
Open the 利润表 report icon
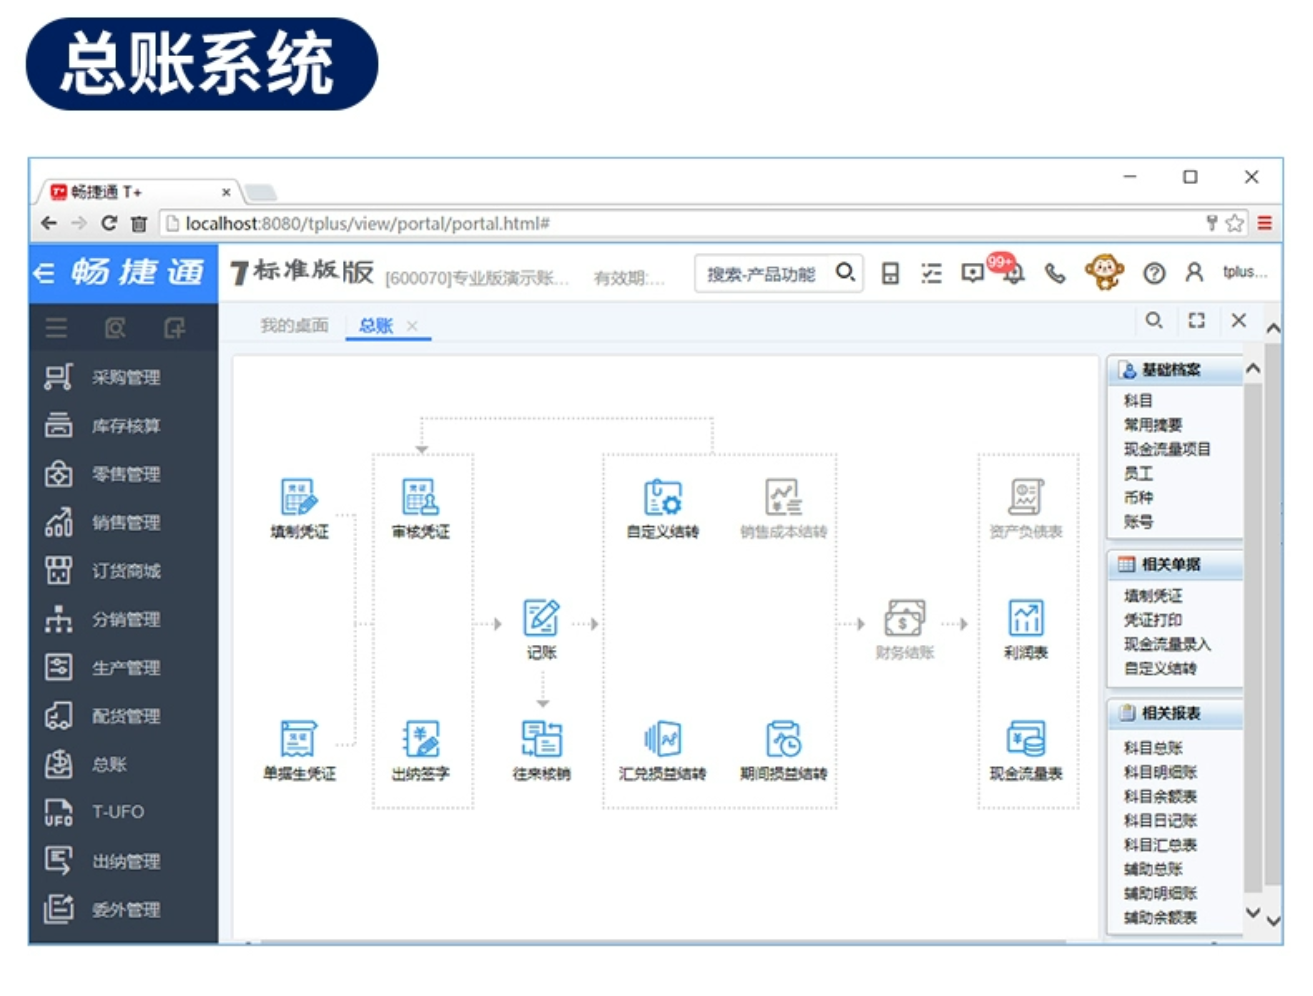[x=1026, y=618]
